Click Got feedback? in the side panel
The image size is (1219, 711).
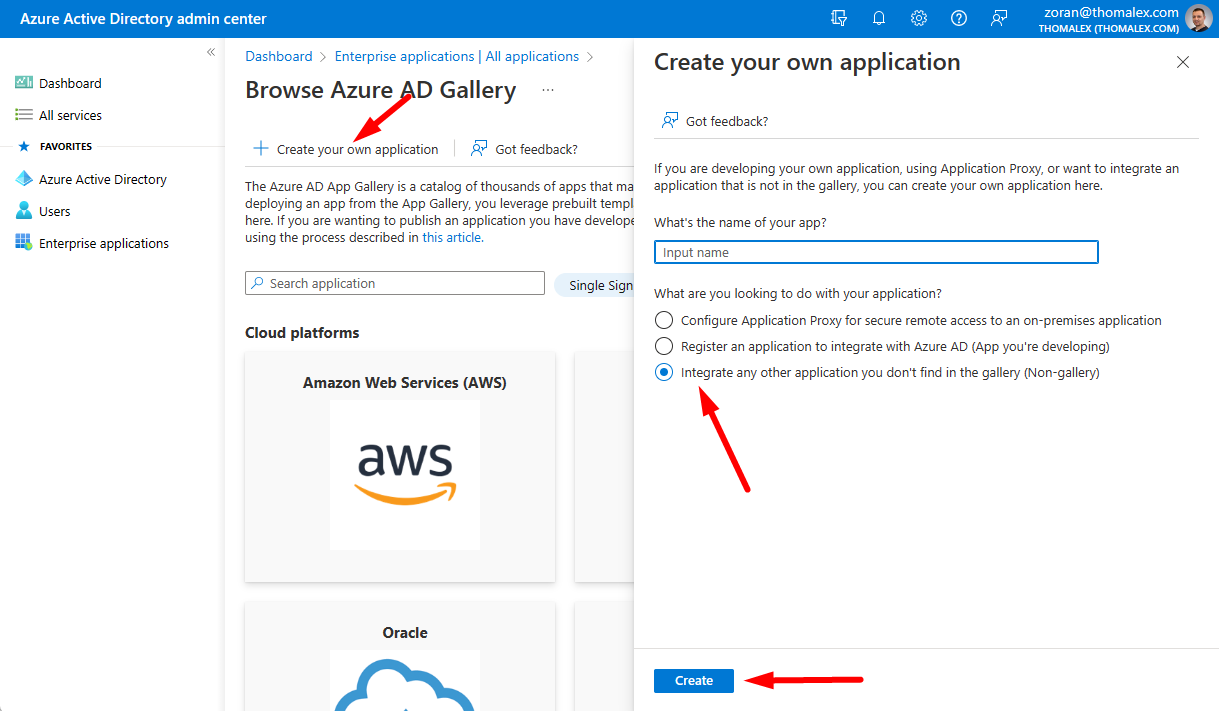coord(715,121)
